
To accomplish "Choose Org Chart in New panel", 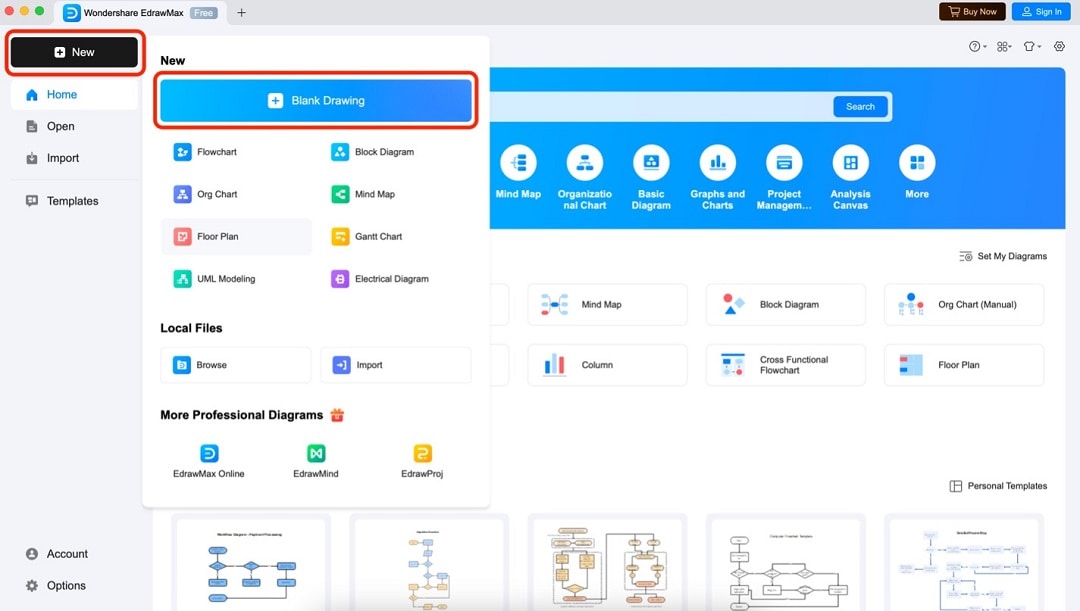I will coord(236,194).
